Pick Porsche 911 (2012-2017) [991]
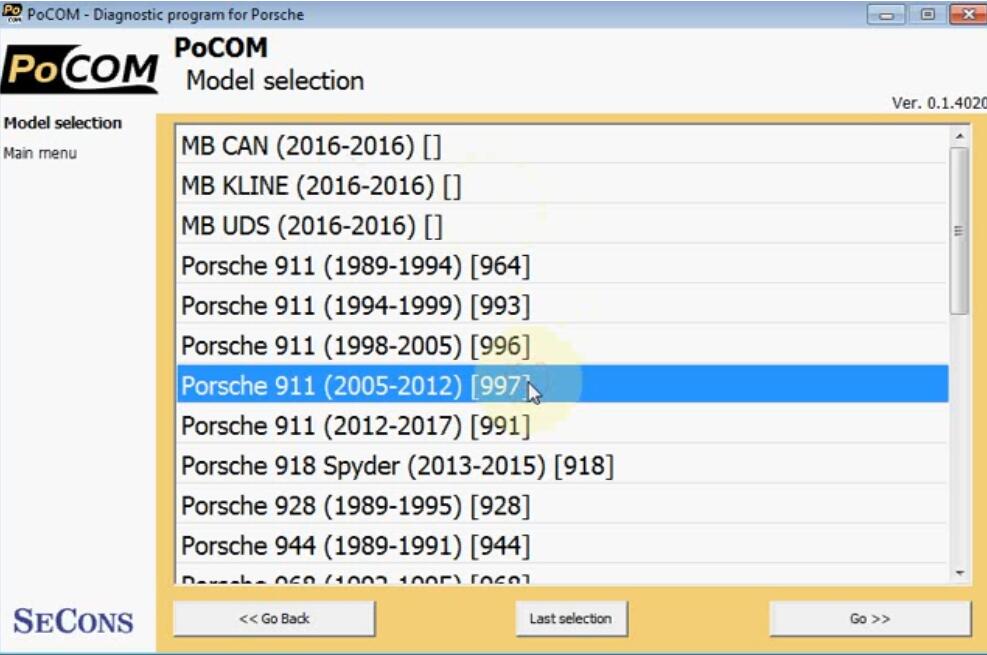 [562, 425]
